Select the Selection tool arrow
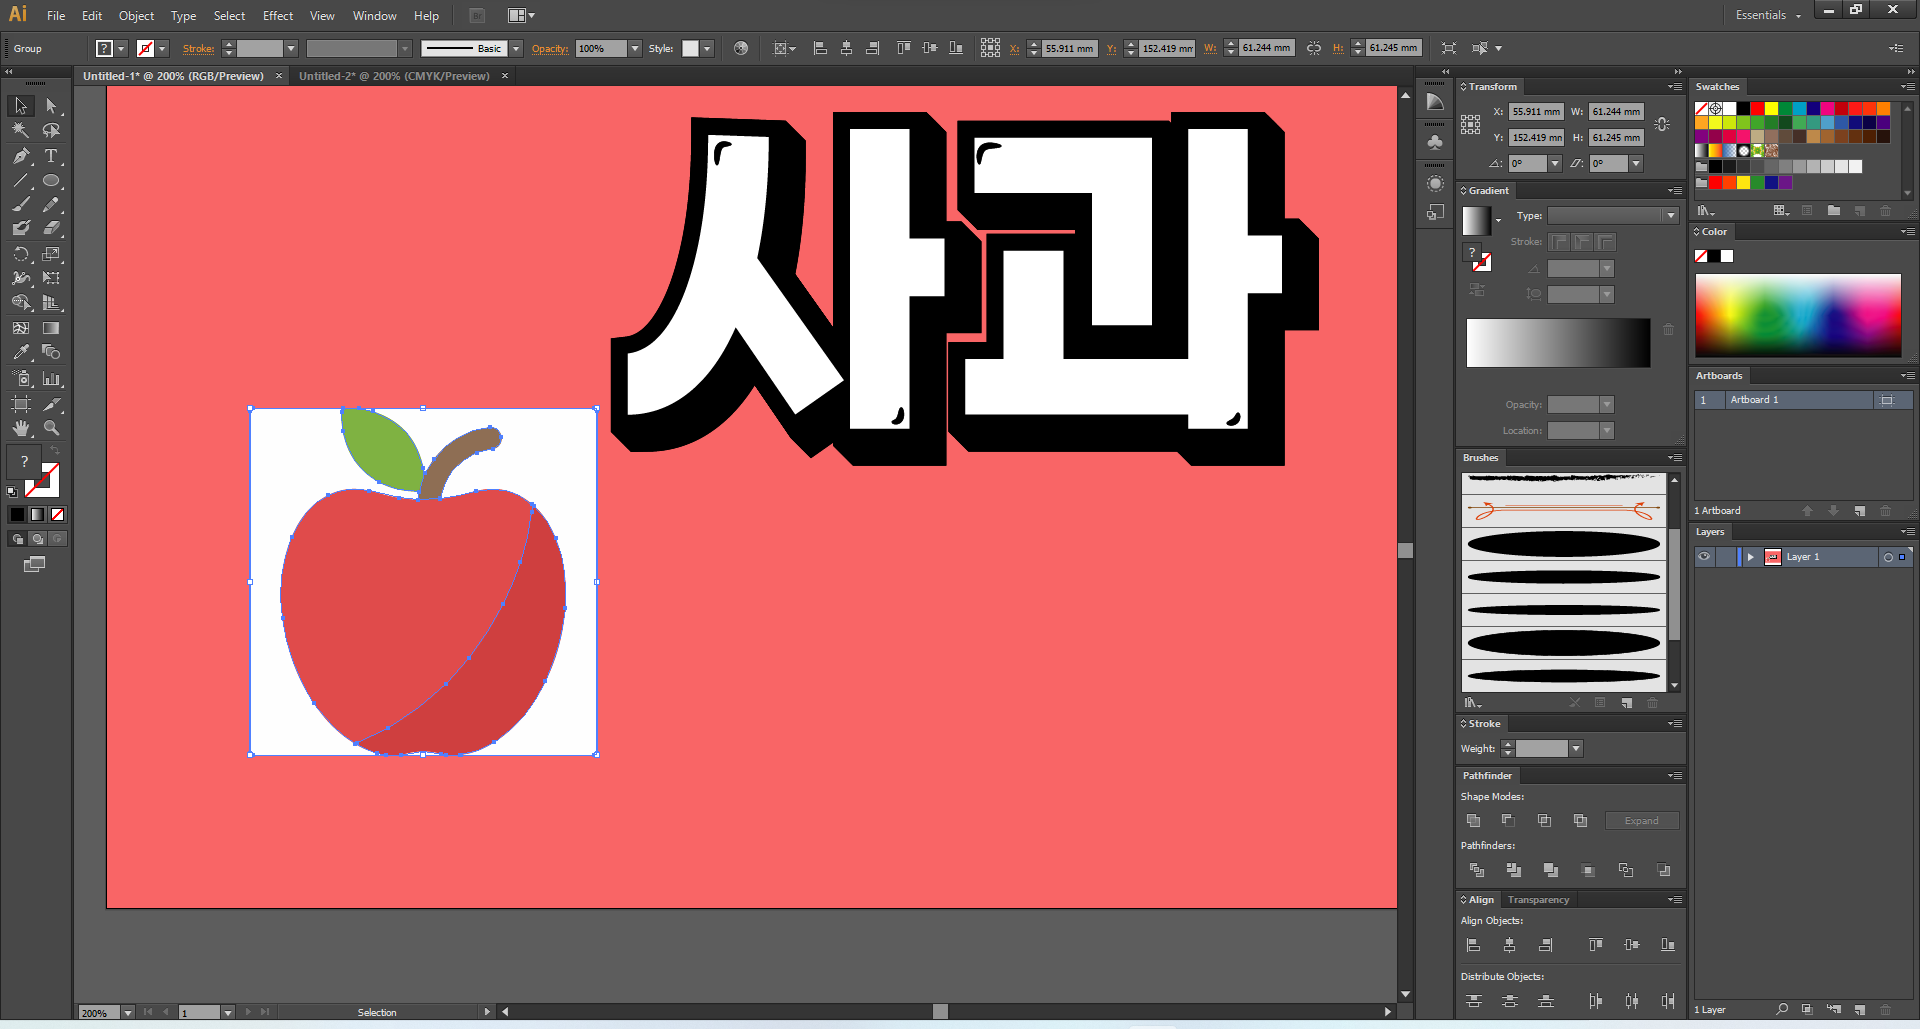 pos(21,105)
